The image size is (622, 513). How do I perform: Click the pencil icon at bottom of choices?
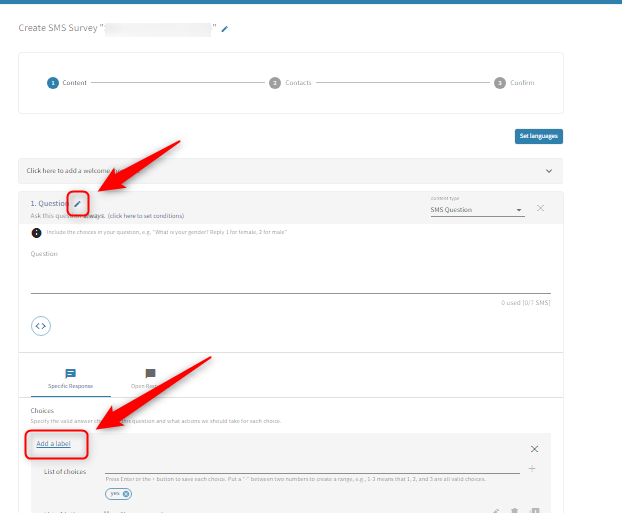coord(496,510)
